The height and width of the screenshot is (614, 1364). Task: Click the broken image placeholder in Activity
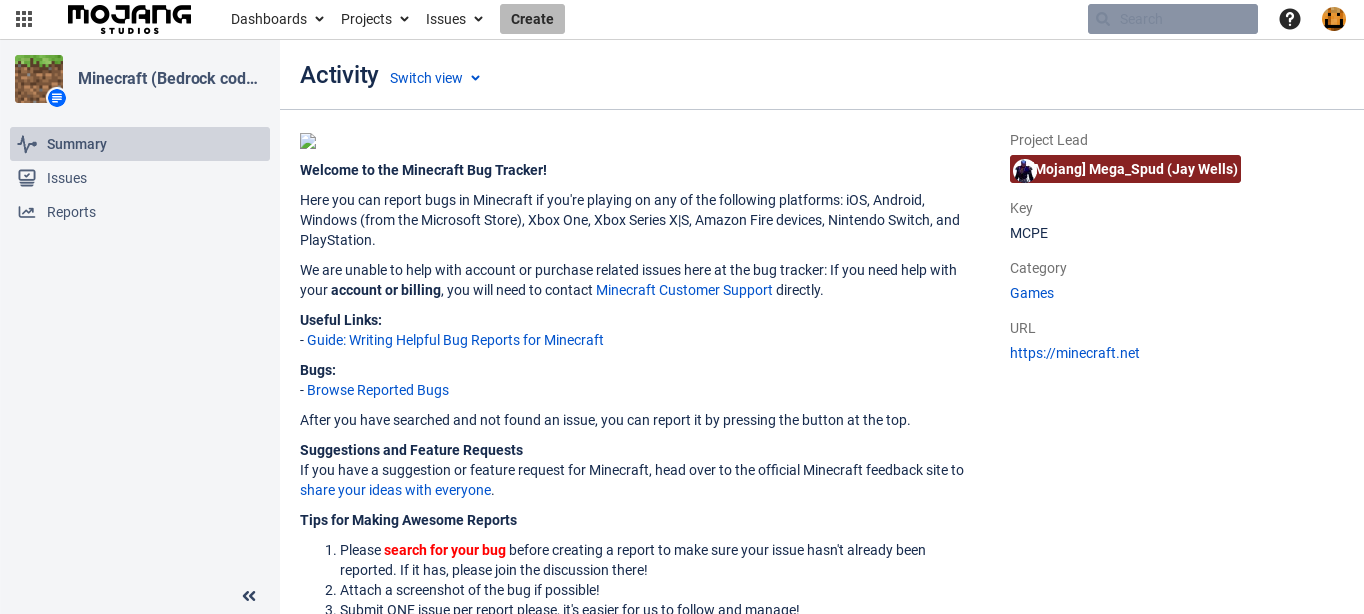[308, 141]
